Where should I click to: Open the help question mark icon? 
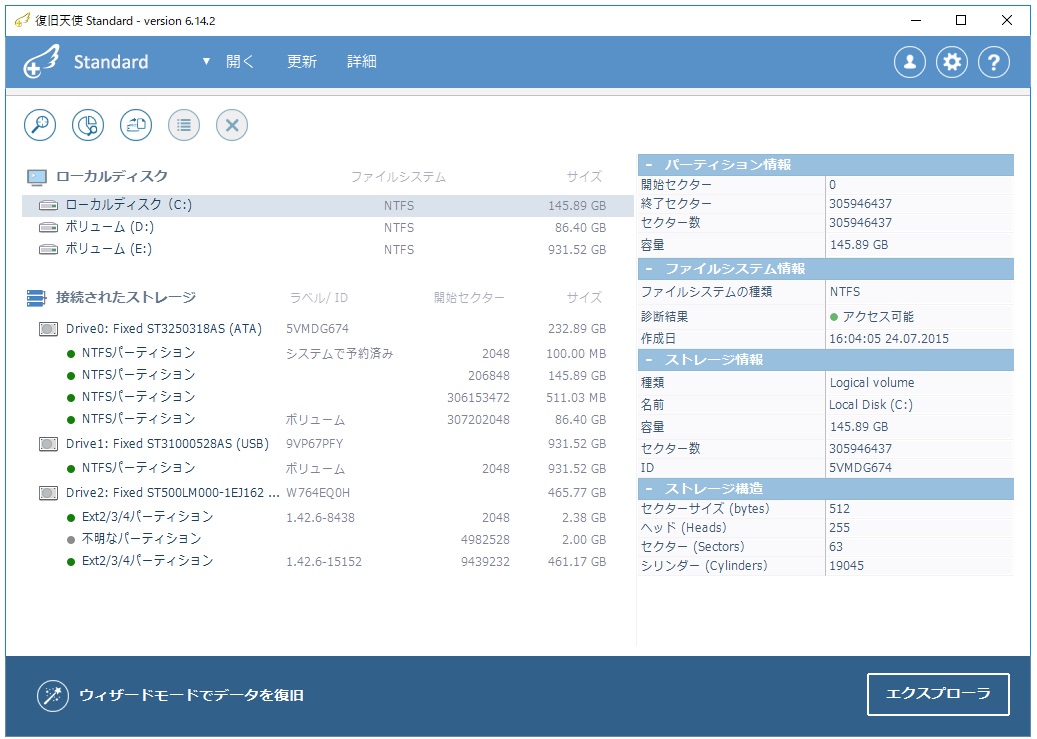pos(993,62)
